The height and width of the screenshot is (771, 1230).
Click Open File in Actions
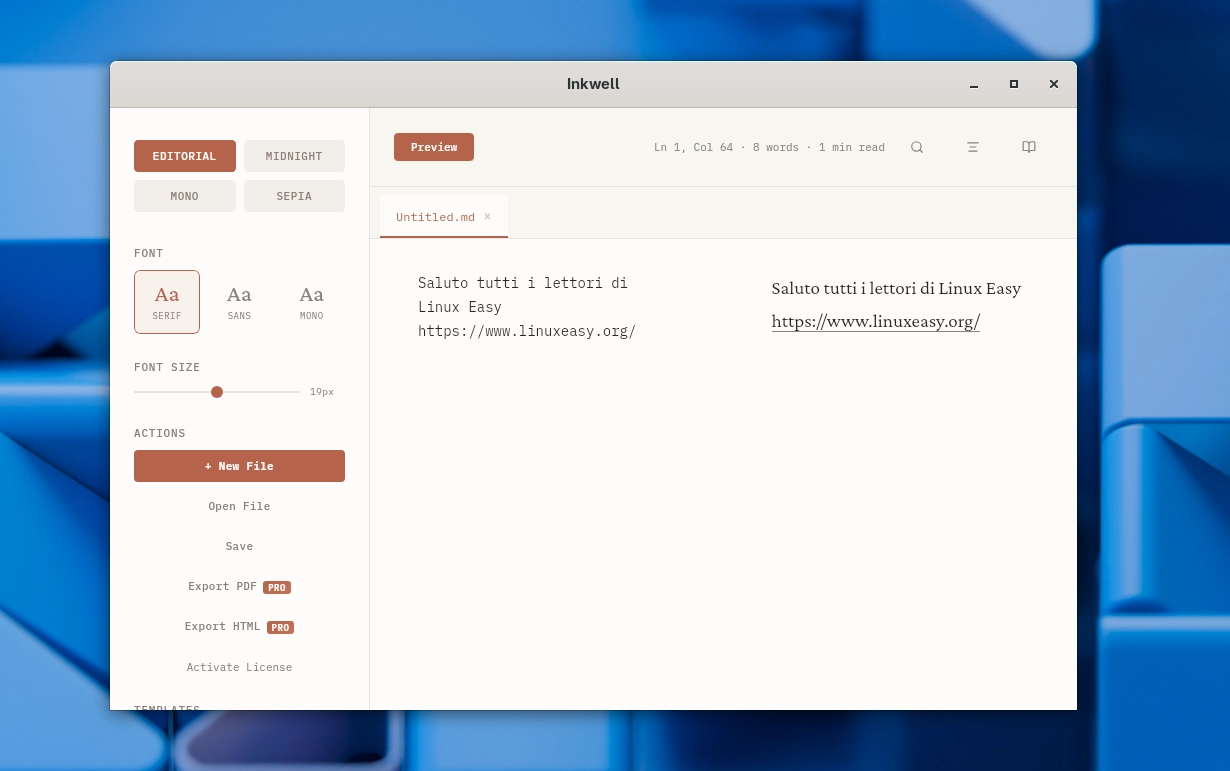pyautogui.click(x=239, y=506)
